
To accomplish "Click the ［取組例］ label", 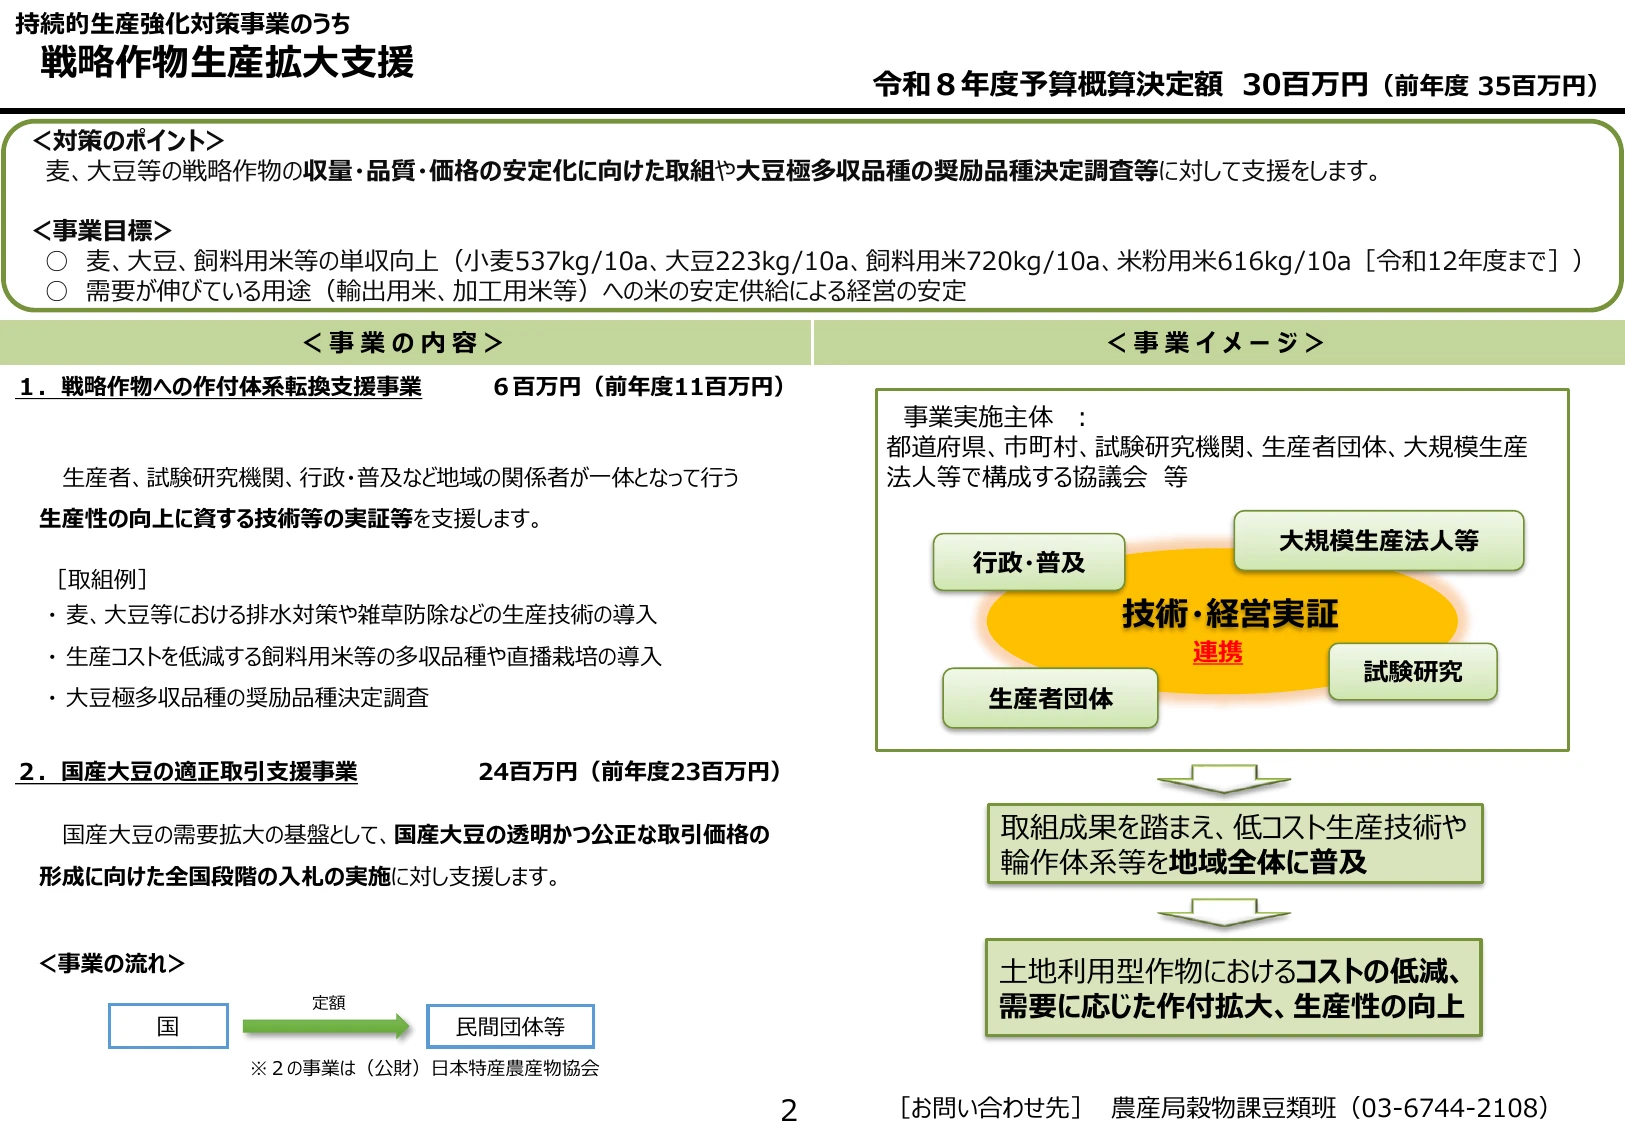I will pyautogui.click(x=103, y=579).
